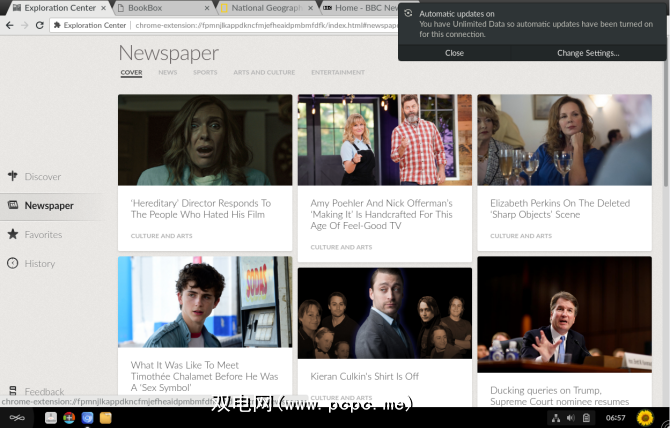Select the Sports section tab
670x428 pixels.
[204, 72]
